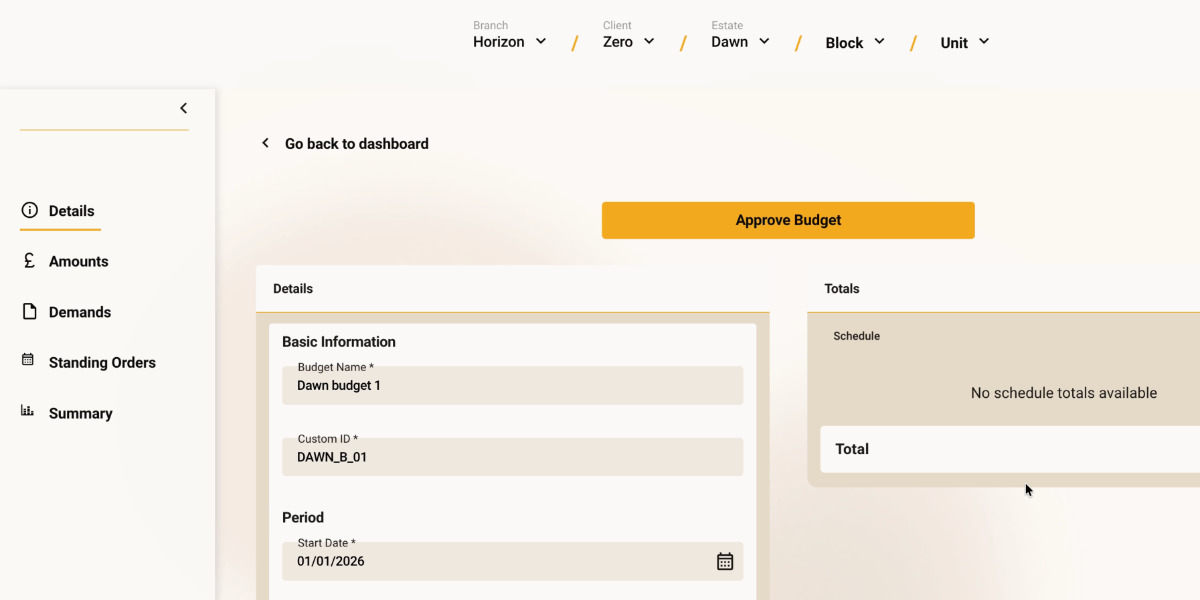The height and width of the screenshot is (600, 1200).
Task: Open the Unit selector dropdown
Action: (x=965, y=42)
